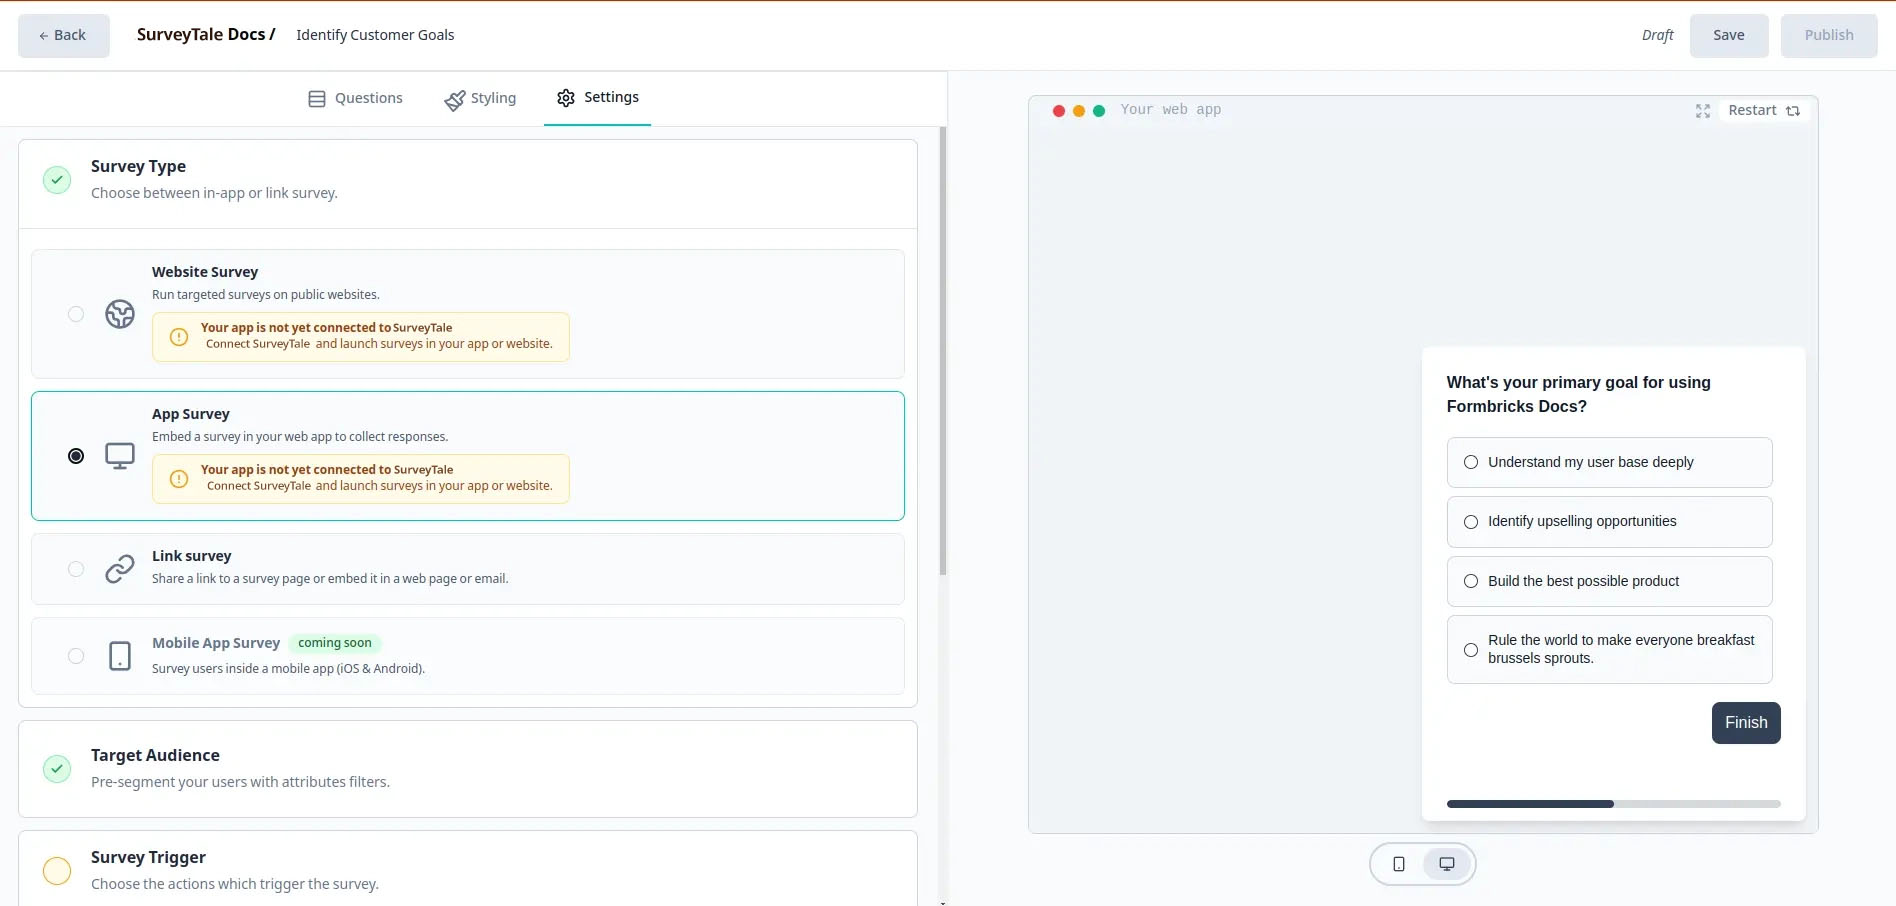Click the SurveyTale Docs breadcrumb
Screen dimensions: 1896x906
[206, 34]
